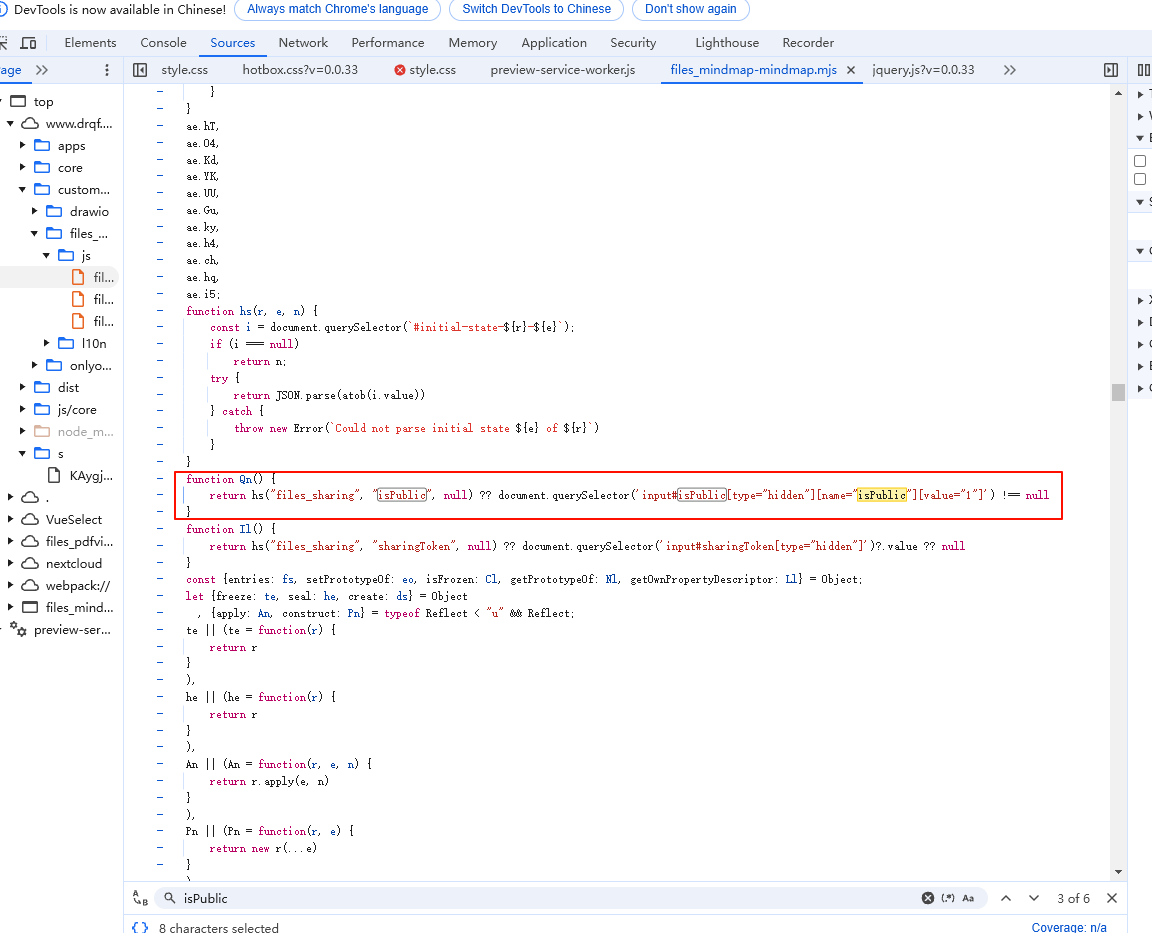Screen dimensions: 1152x933
Task: Toggle replace mode icon in search bar
Action: click(x=140, y=898)
